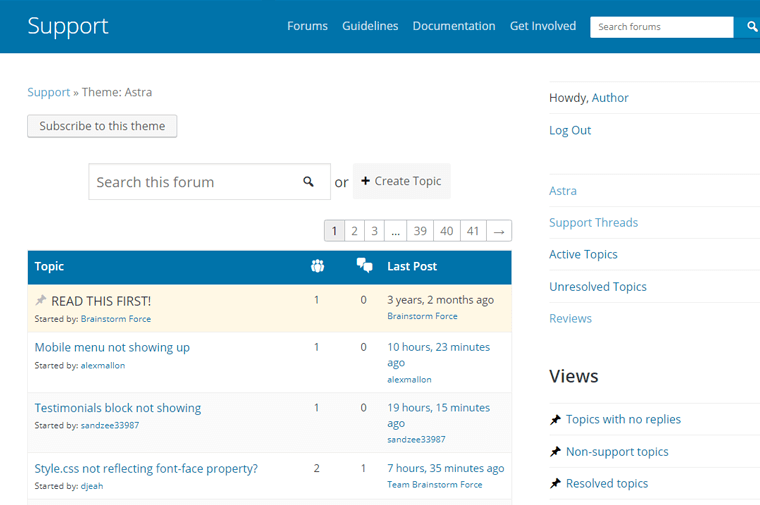Select Log Out in sidebar
The image size is (760, 505).
570,130
